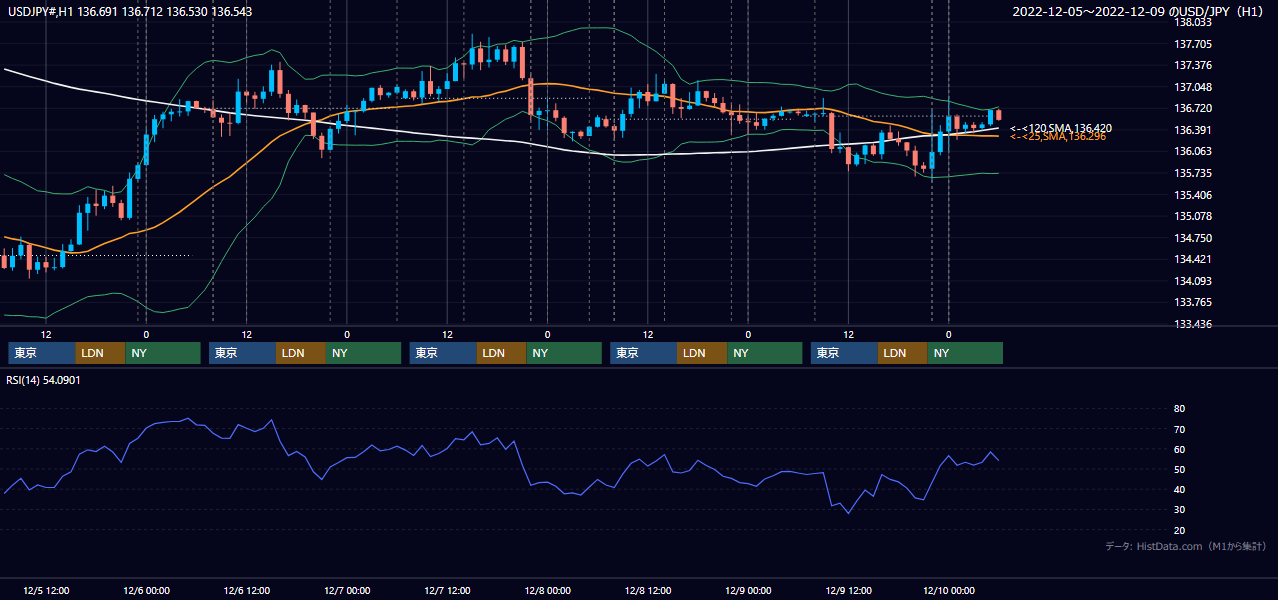
Task: Click the 137.376 price axis label
Action: click(x=1192, y=65)
